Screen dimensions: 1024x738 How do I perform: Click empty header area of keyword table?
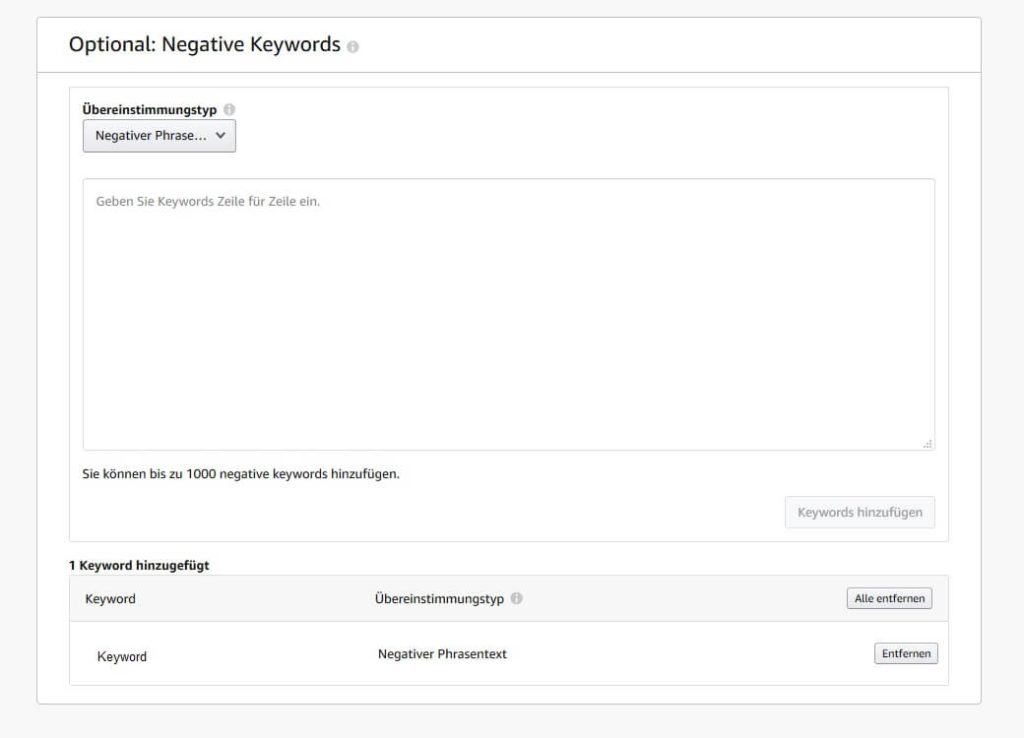click(690, 599)
